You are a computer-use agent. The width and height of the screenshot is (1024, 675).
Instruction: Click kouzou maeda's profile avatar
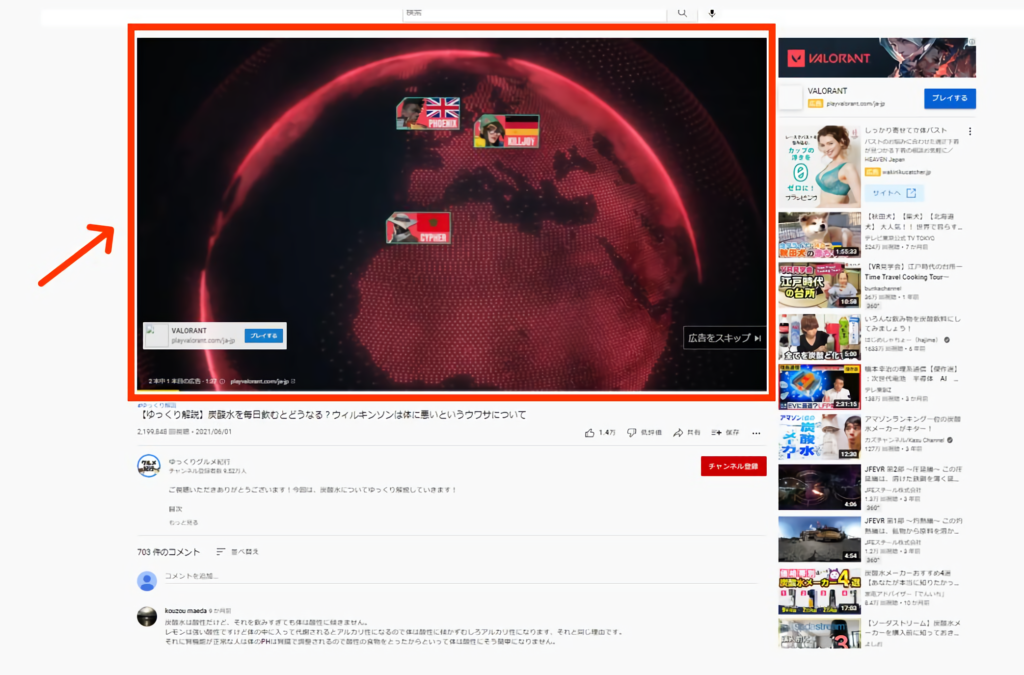pyautogui.click(x=147, y=616)
